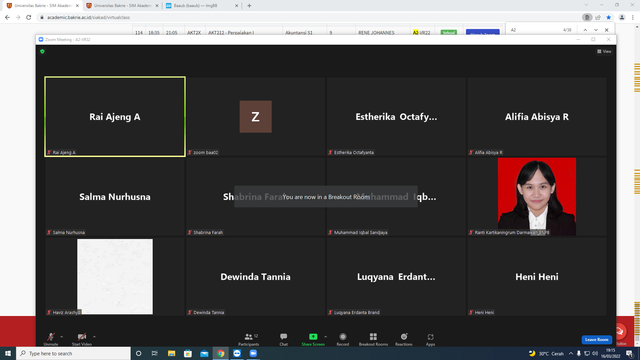Viewport: 640px width, 360px height.
Task: Select the Heni Heni participant tile
Action: point(537,276)
